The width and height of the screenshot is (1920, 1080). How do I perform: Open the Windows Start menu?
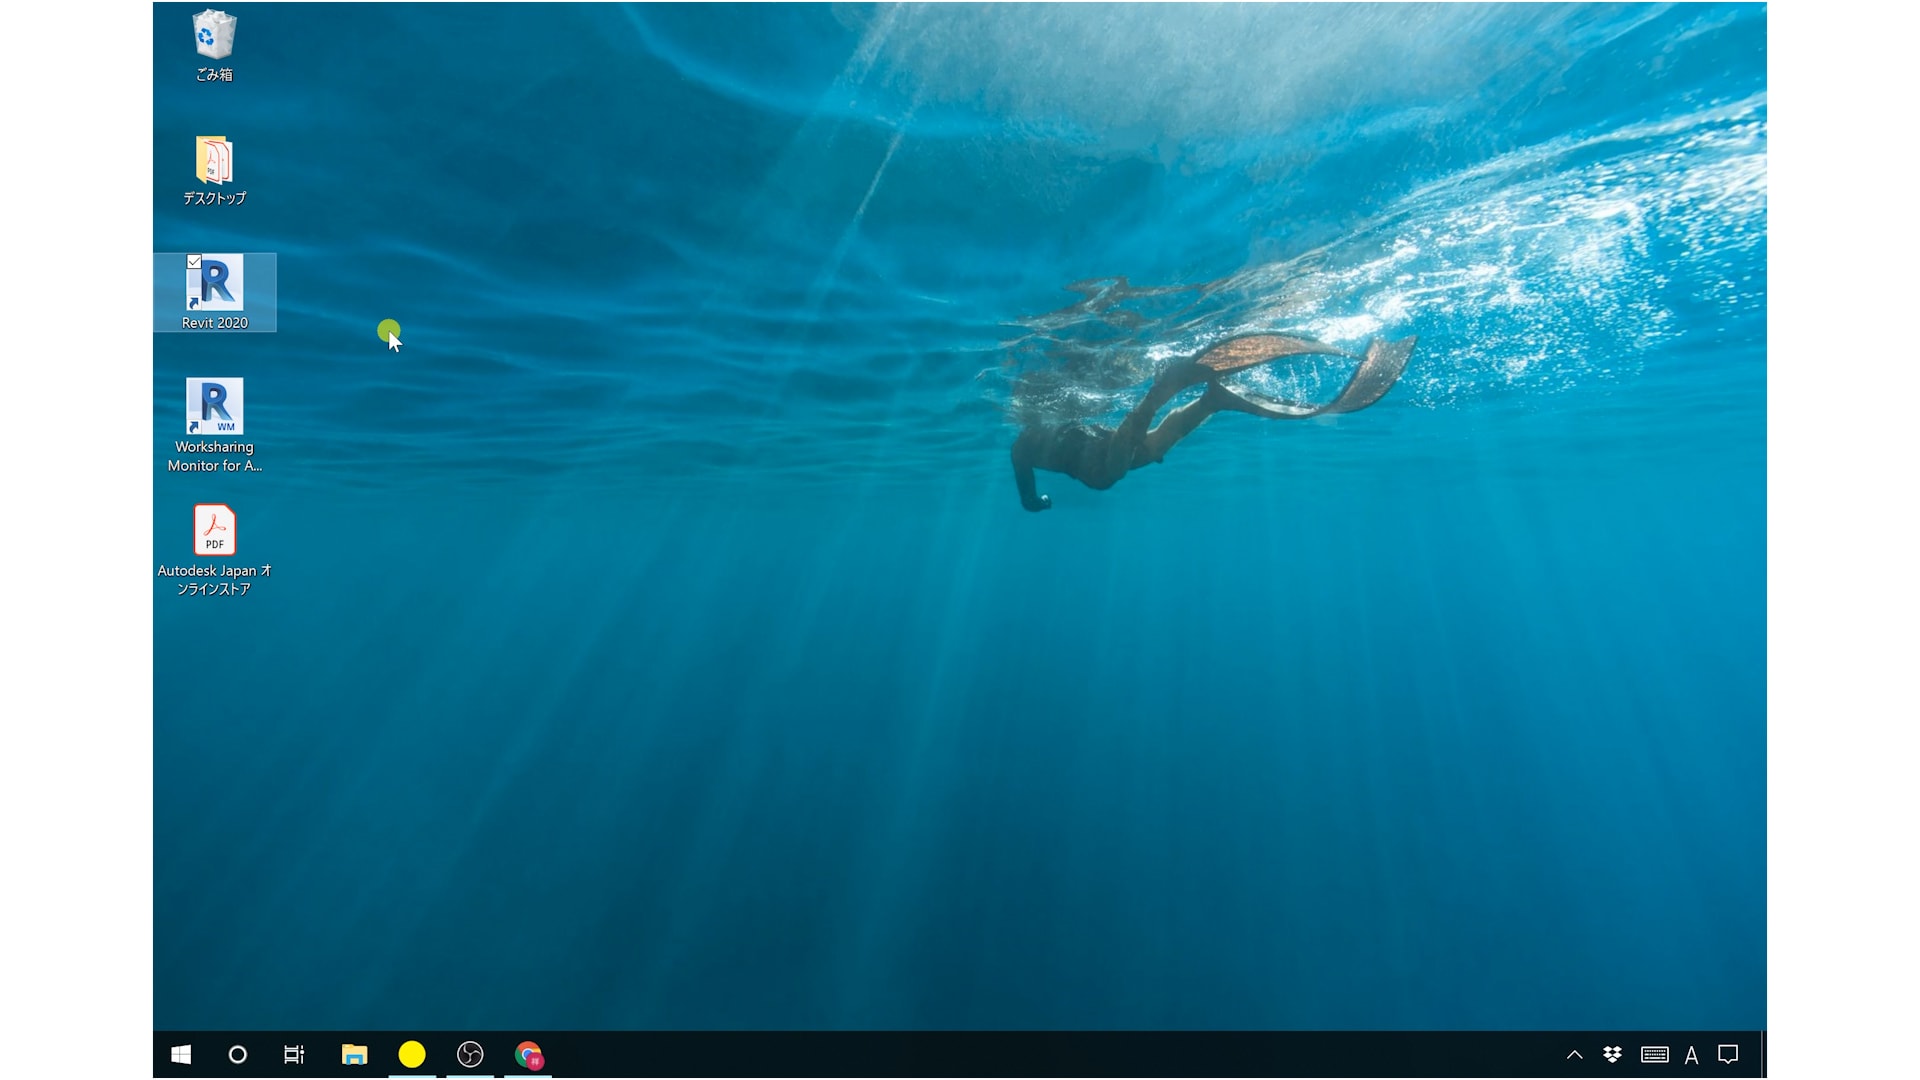point(181,1054)
